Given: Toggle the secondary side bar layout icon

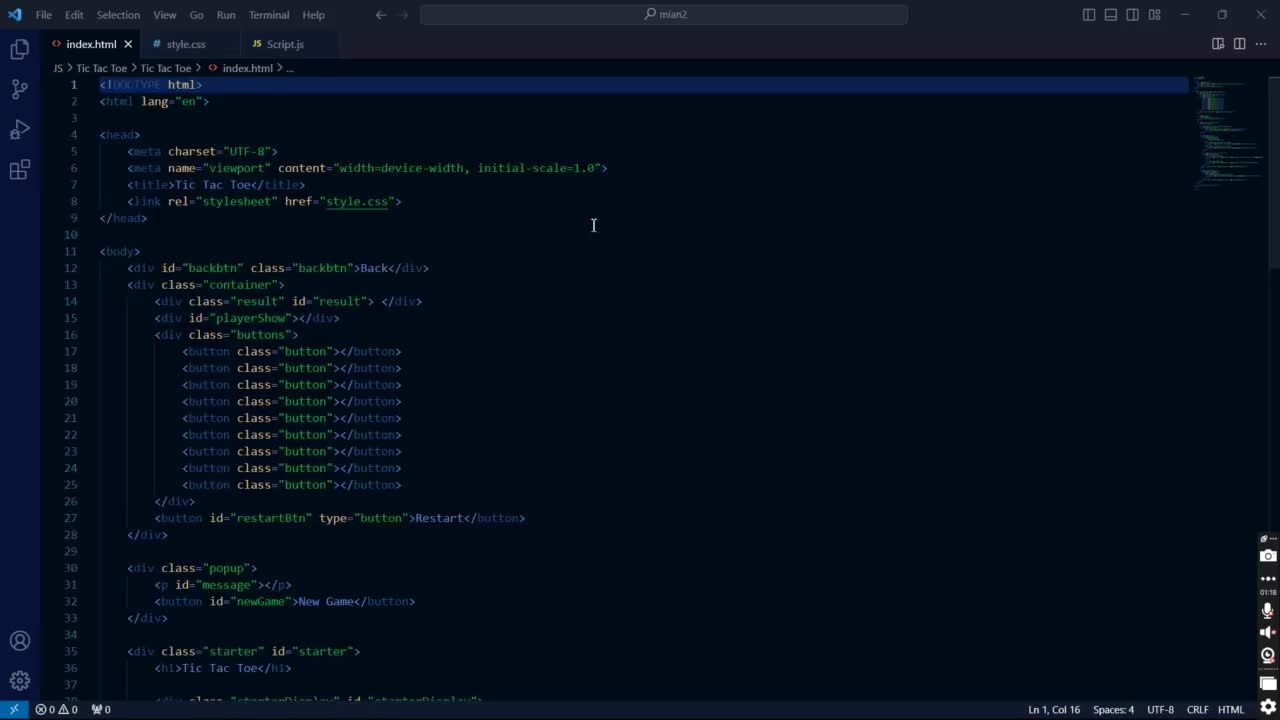Looking at the screenshot, I should click(x=1133, y=15).
